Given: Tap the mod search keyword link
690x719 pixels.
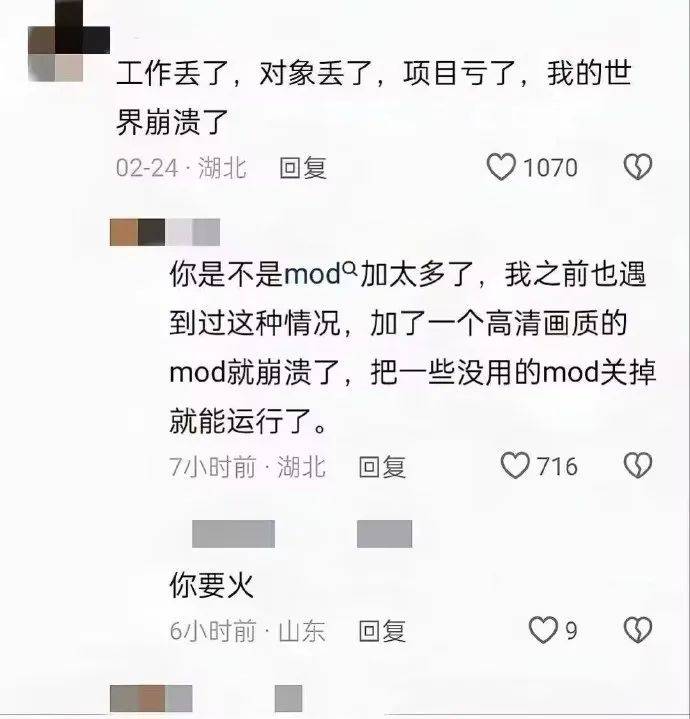Looking at the screenshot, I should pyautogui.click(x=312, y=274).
